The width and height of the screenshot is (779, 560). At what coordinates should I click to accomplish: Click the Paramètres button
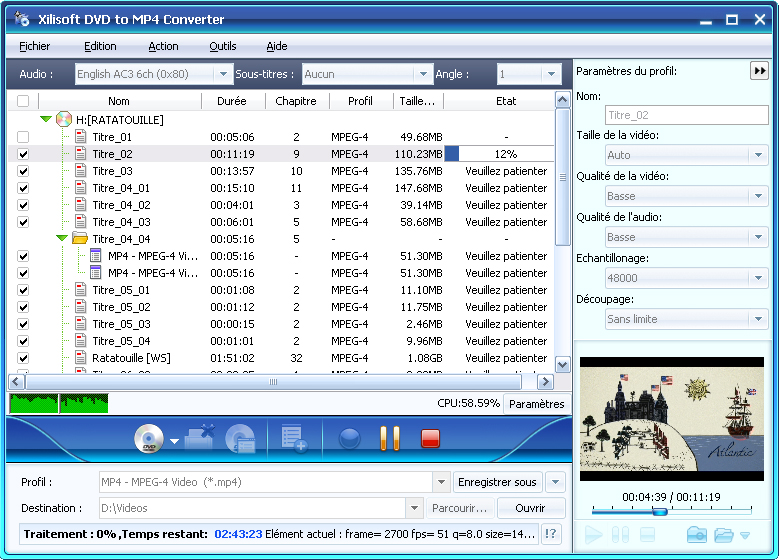(x=537, y=404)
